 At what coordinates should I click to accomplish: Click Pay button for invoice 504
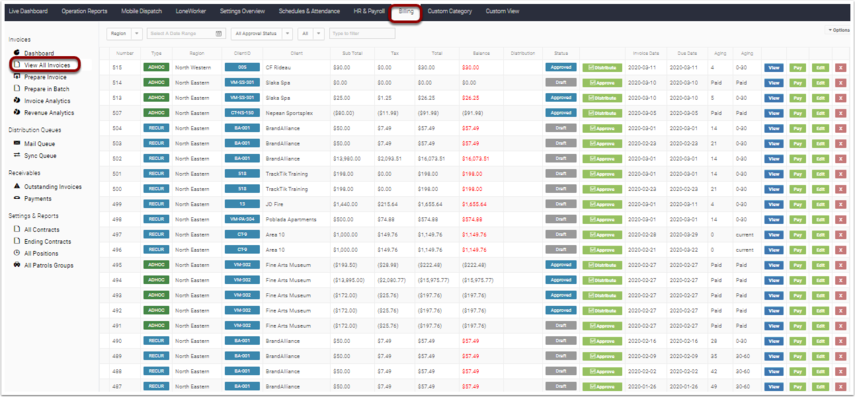(x=797, y=128)
